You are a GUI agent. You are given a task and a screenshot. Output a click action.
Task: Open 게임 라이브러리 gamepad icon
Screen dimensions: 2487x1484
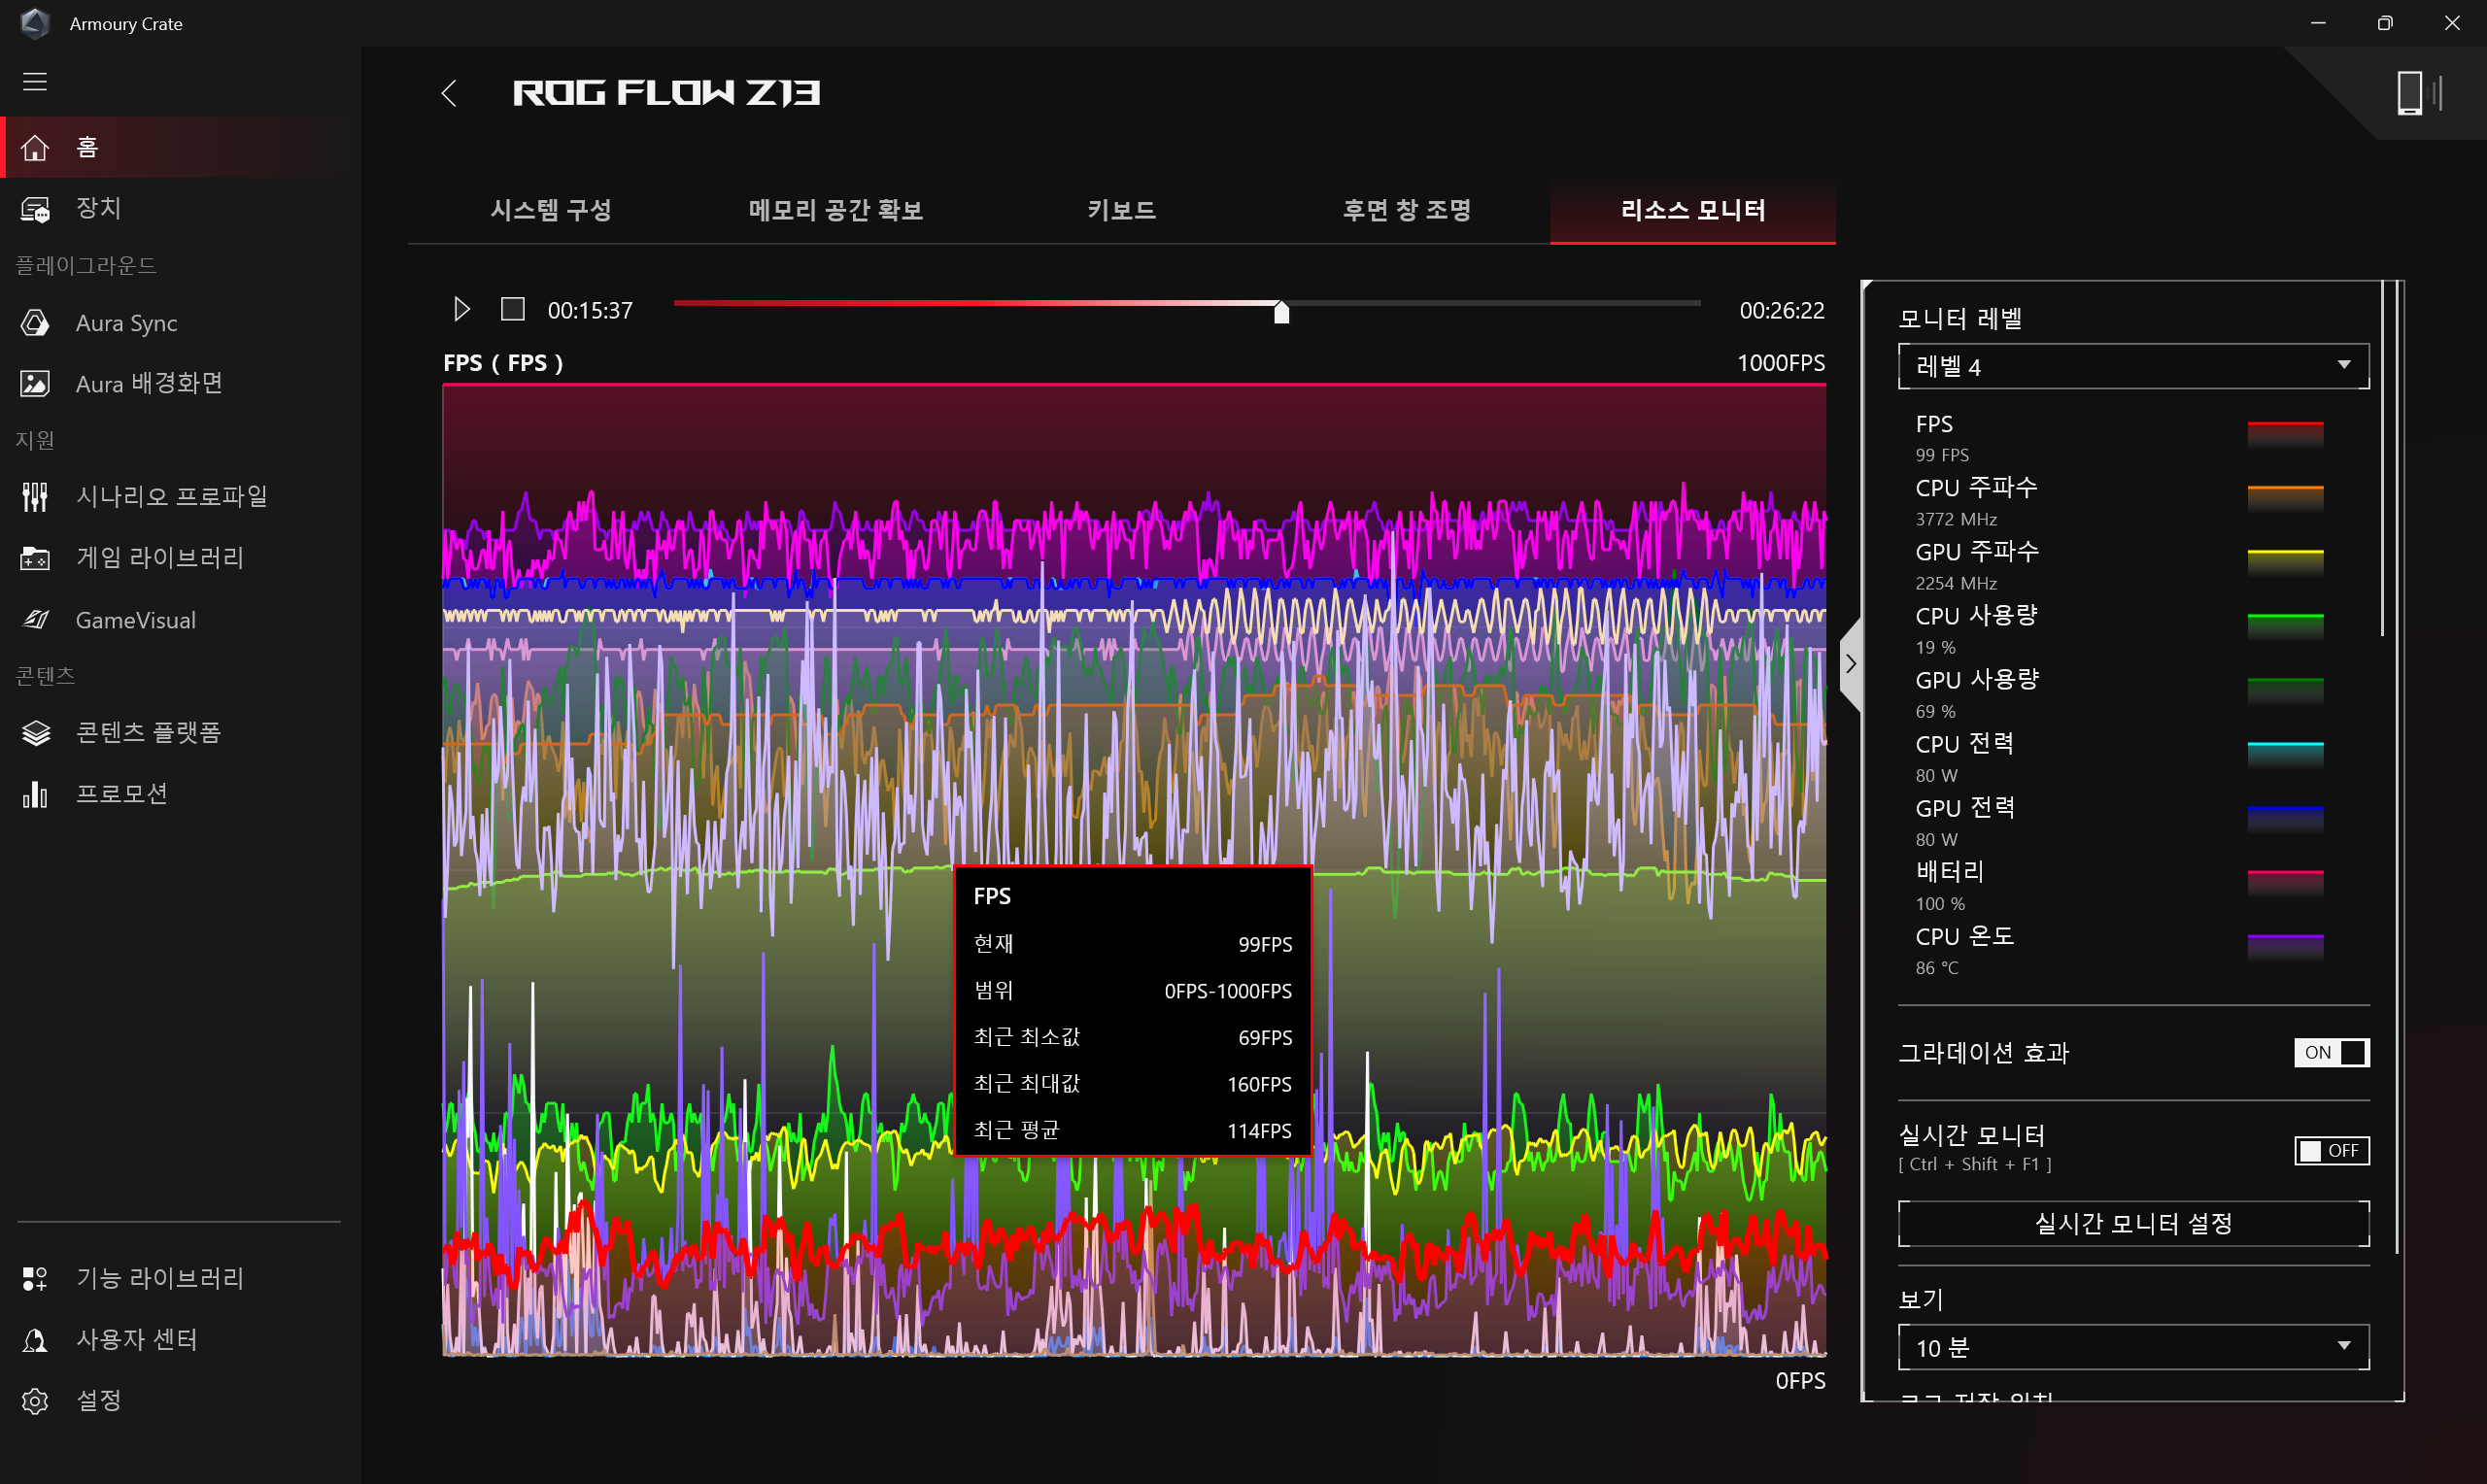point(35,558)
